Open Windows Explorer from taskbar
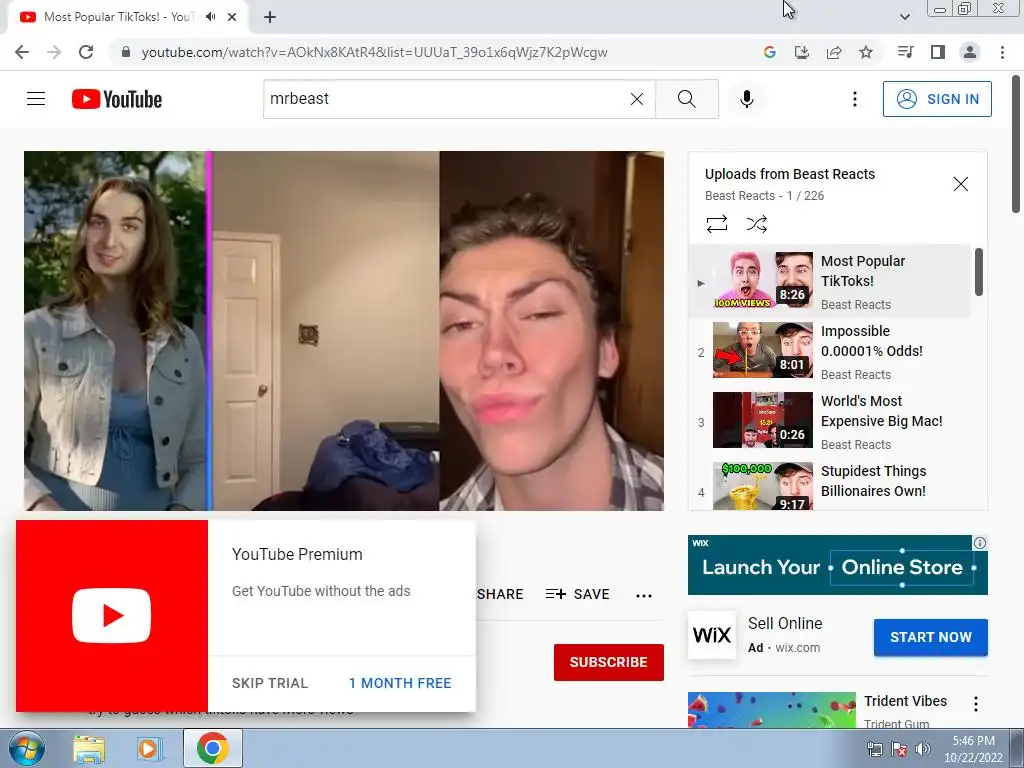This screenshot has height=768, width=1024. (89, 749)
